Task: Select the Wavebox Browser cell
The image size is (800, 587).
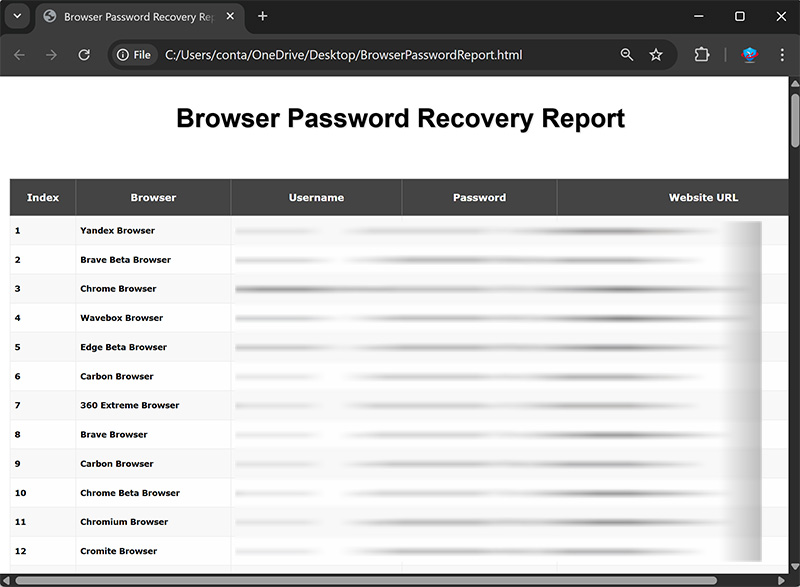Action: [x=153, y=318]
